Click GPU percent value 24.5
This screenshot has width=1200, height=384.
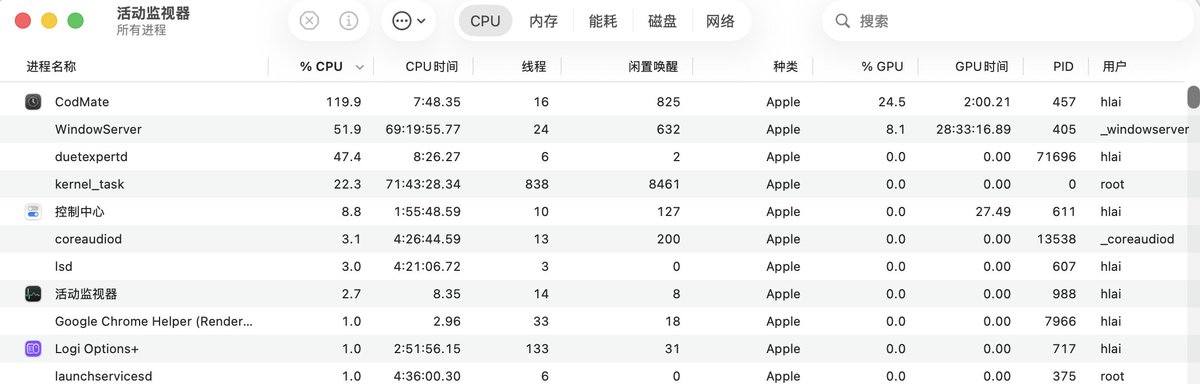point(892,102)
